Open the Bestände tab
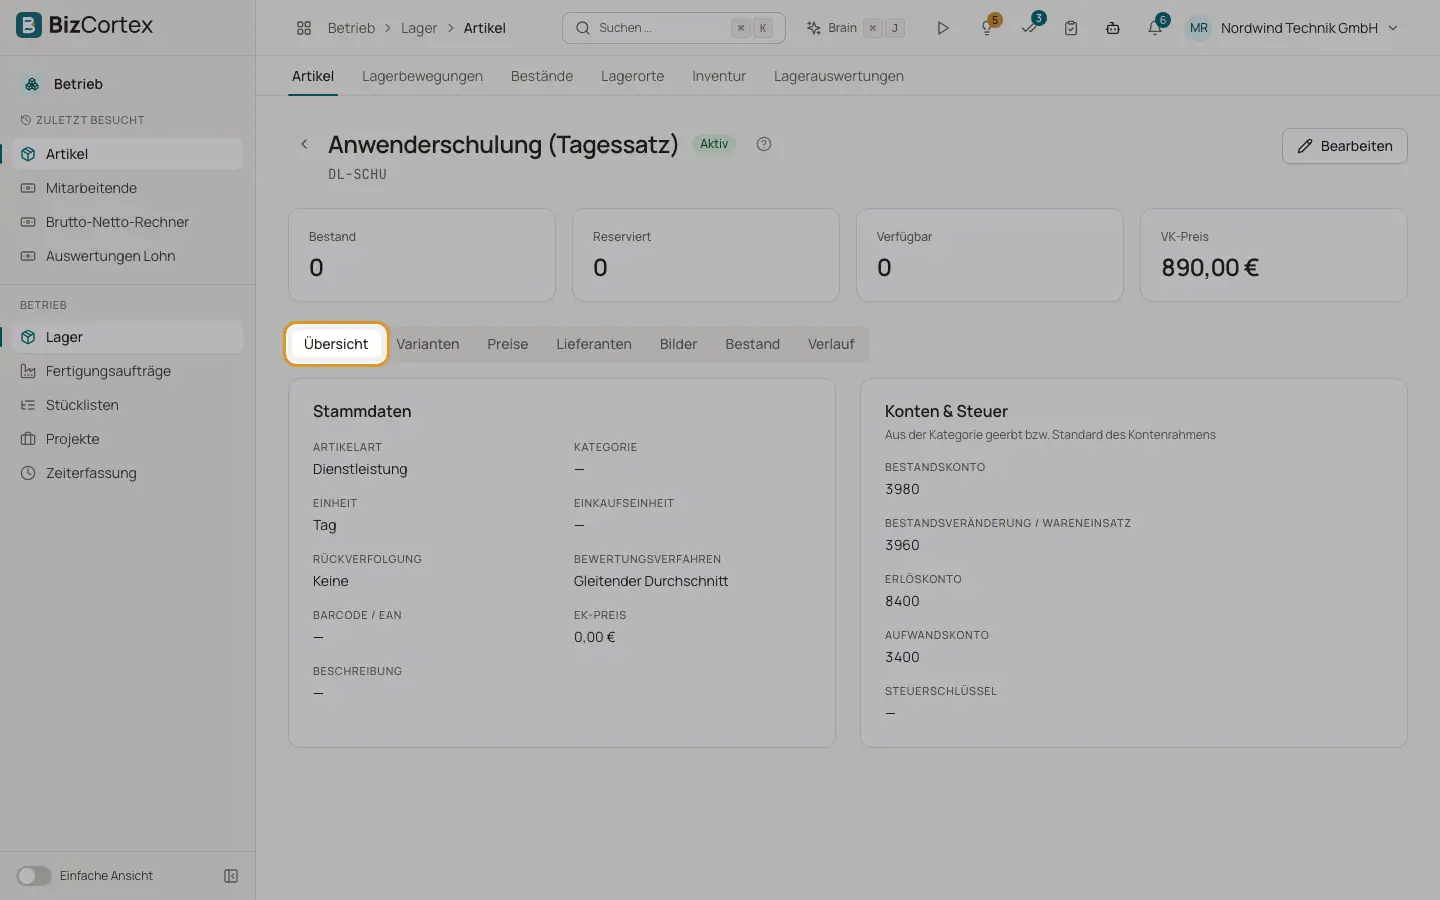This screenshot has width=1440, height=900. coord(542,76)
